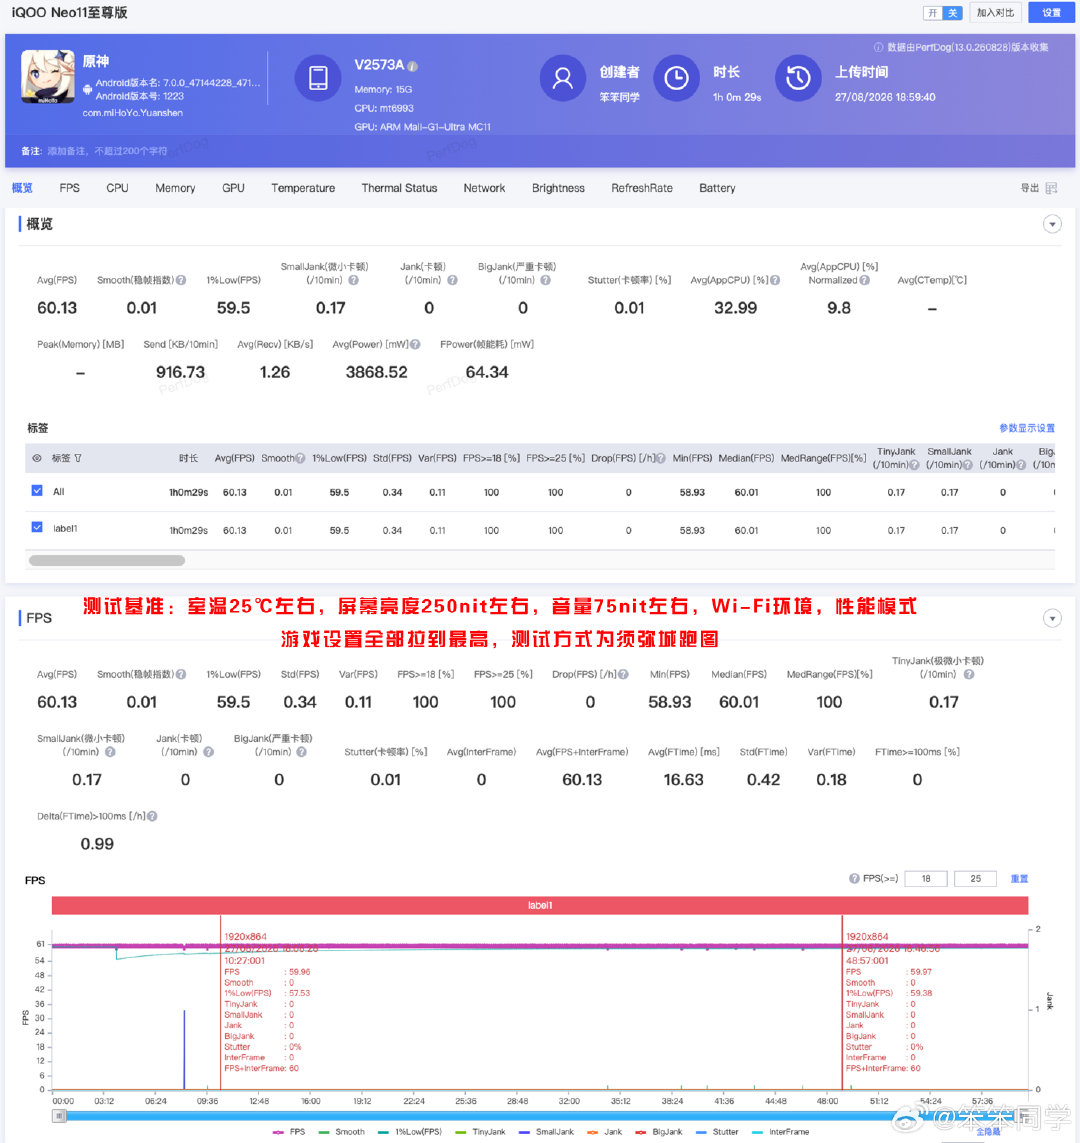Switch the top toggle to 开
This screenshot has height=1143, width=1080.
coord(932,13)
